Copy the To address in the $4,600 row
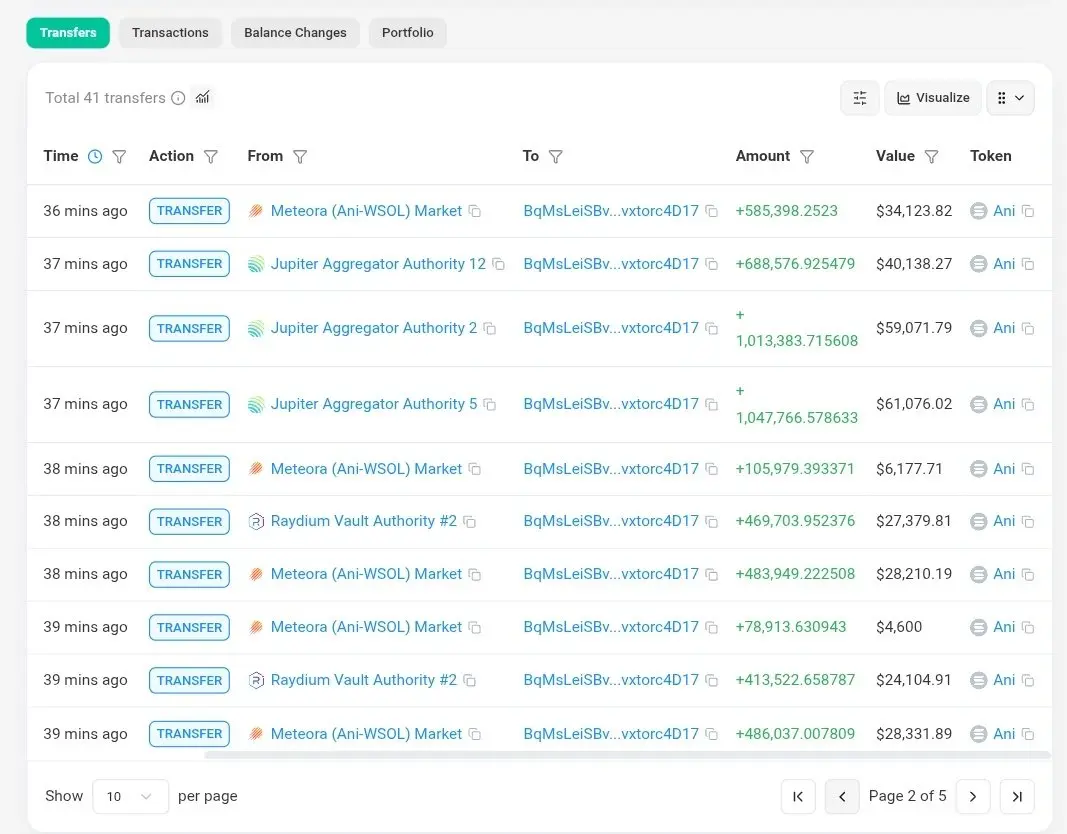 pyautogui.click(x=712, y=627)
